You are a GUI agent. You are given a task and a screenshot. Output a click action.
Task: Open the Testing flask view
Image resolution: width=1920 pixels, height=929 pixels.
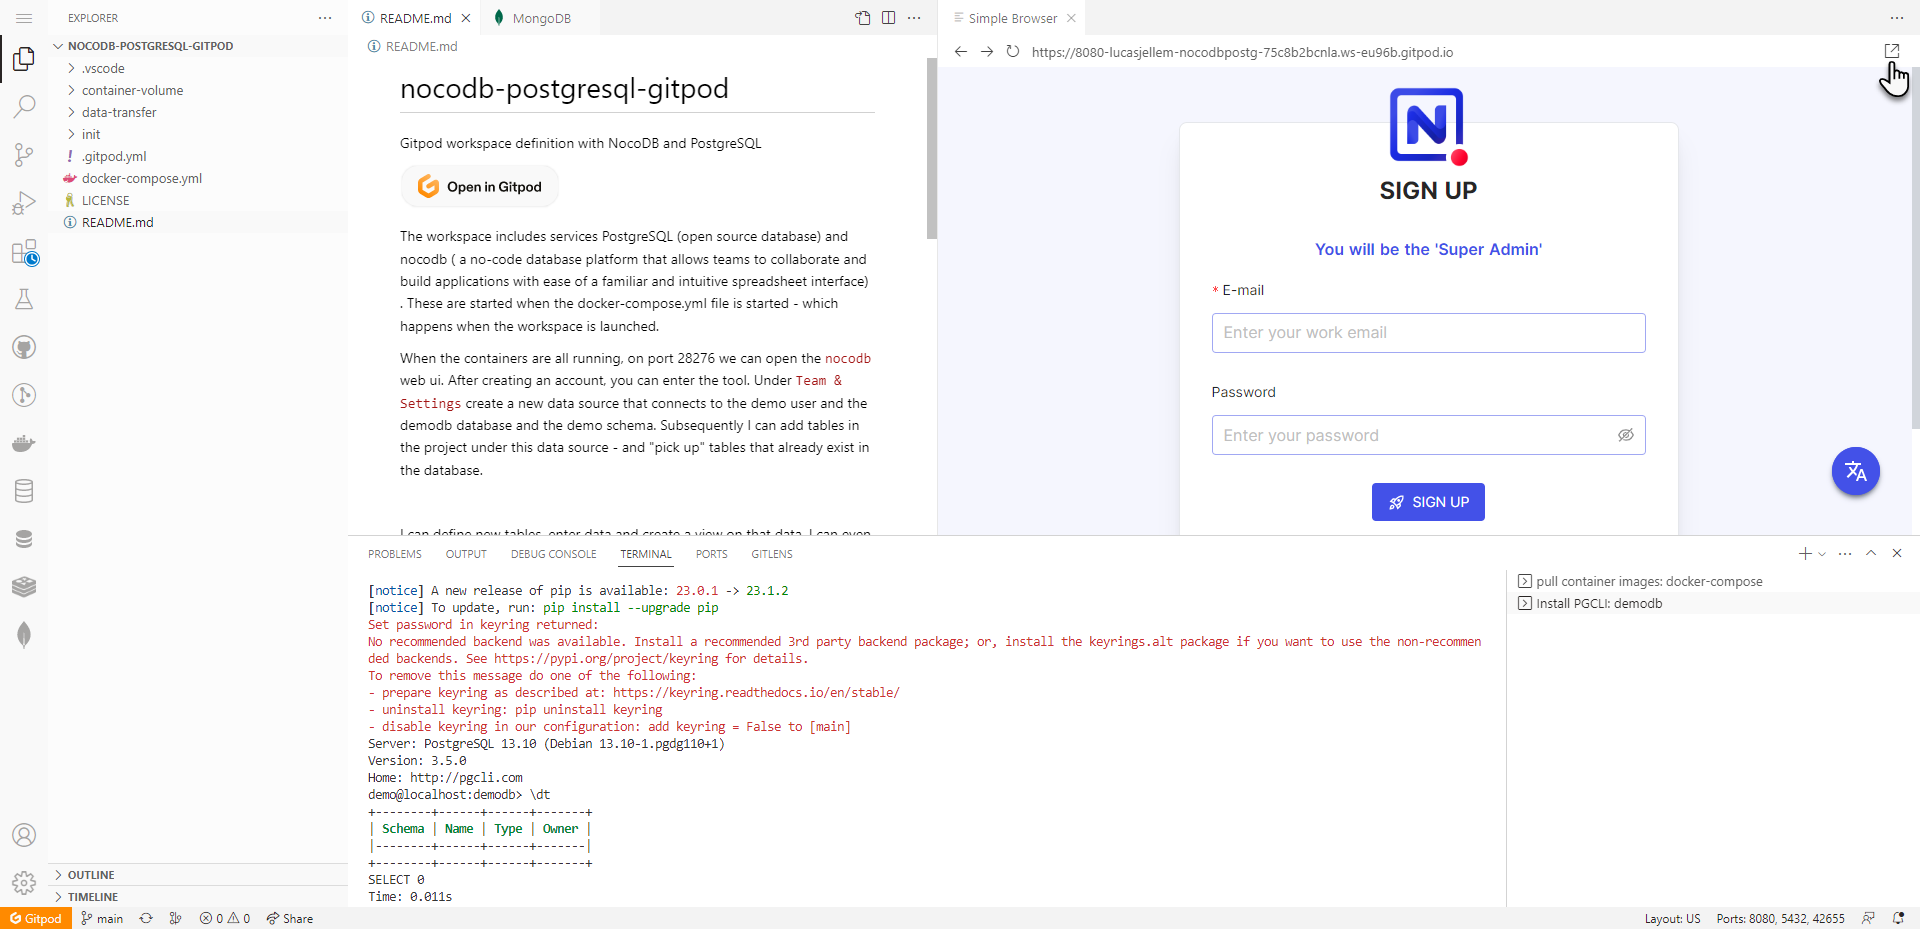(24, 299)
